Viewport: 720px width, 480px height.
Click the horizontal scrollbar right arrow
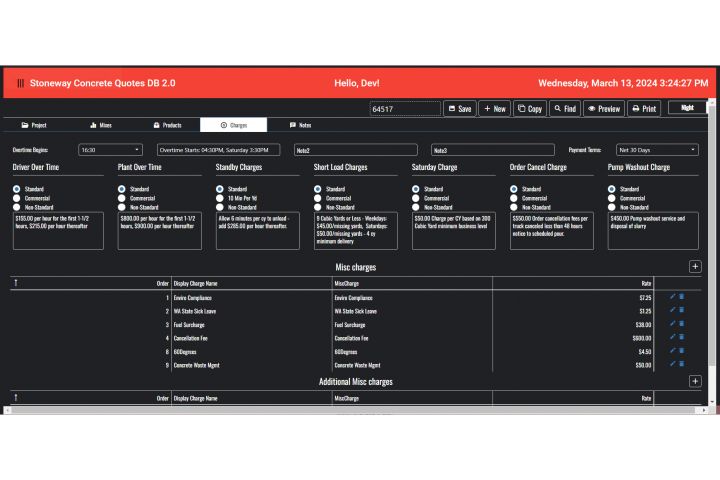coord(704,410)
